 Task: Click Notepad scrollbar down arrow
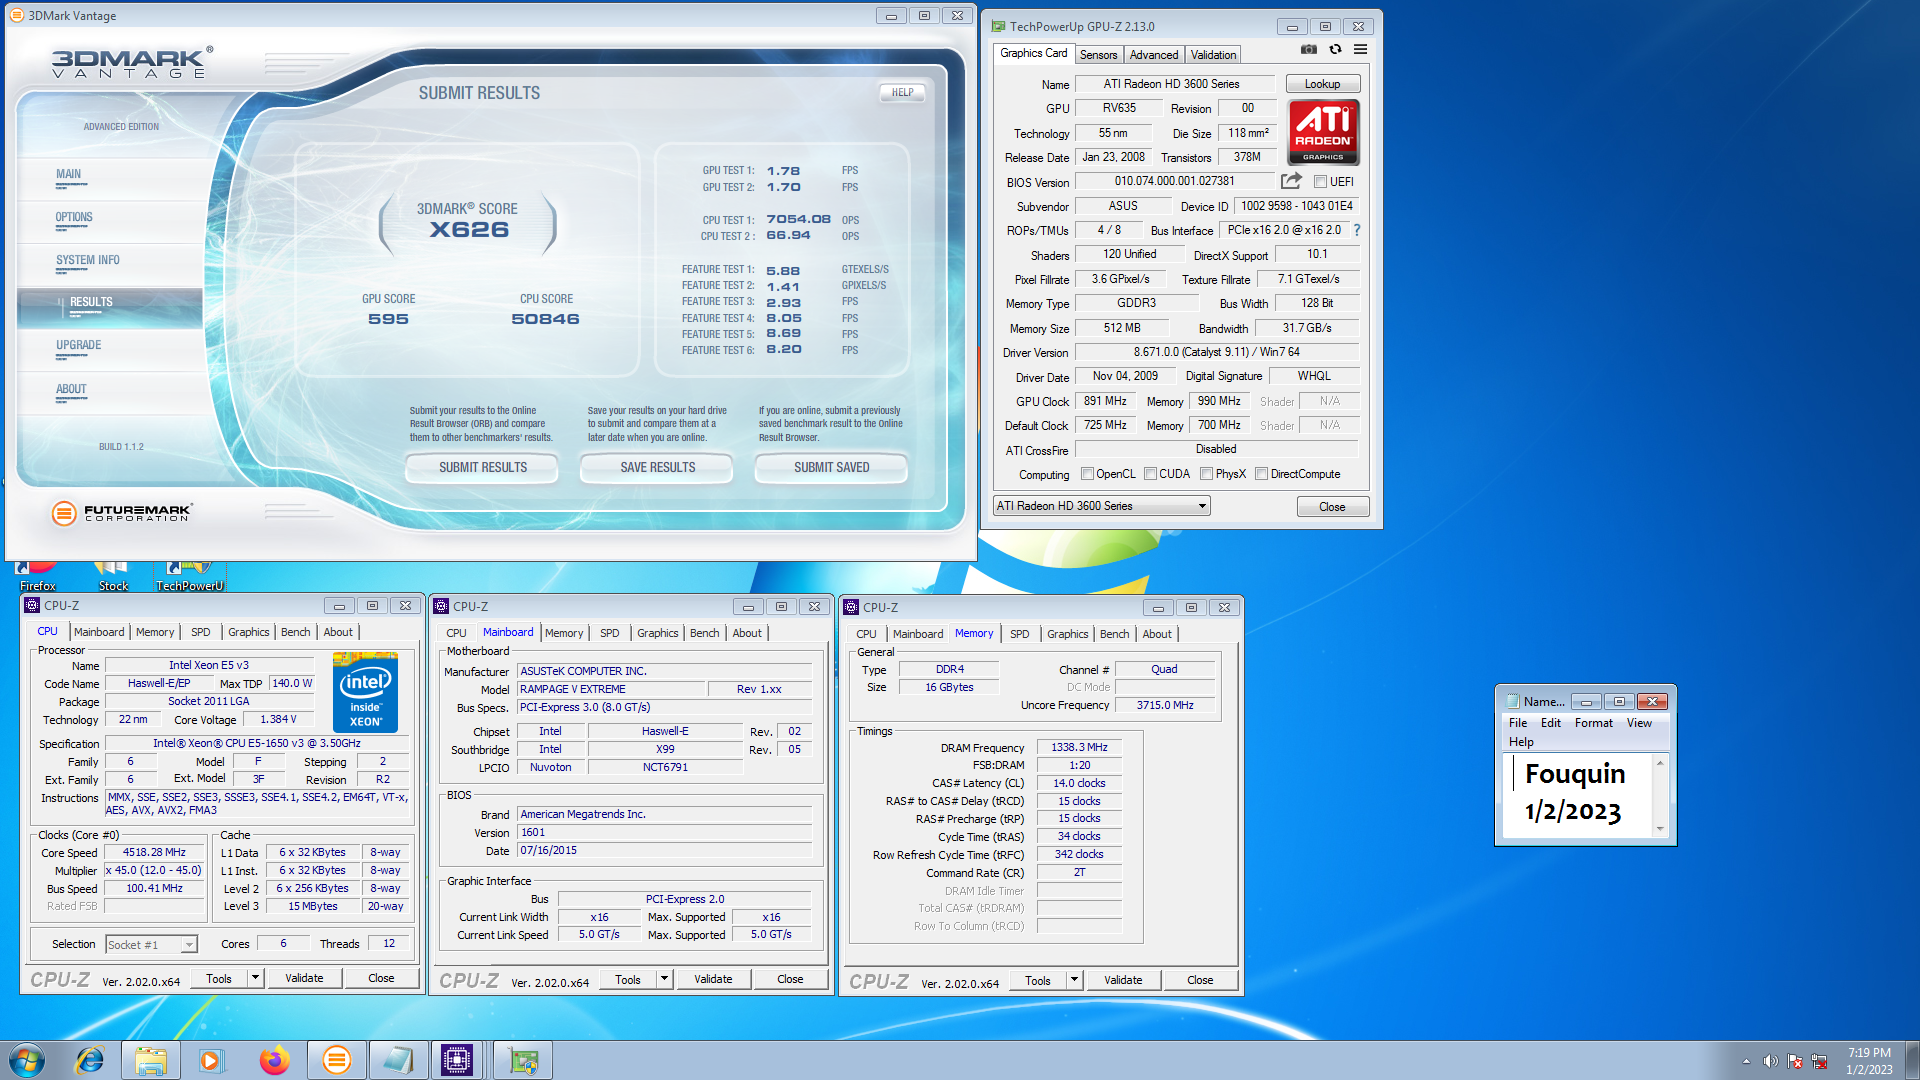tap(1660, 829)
